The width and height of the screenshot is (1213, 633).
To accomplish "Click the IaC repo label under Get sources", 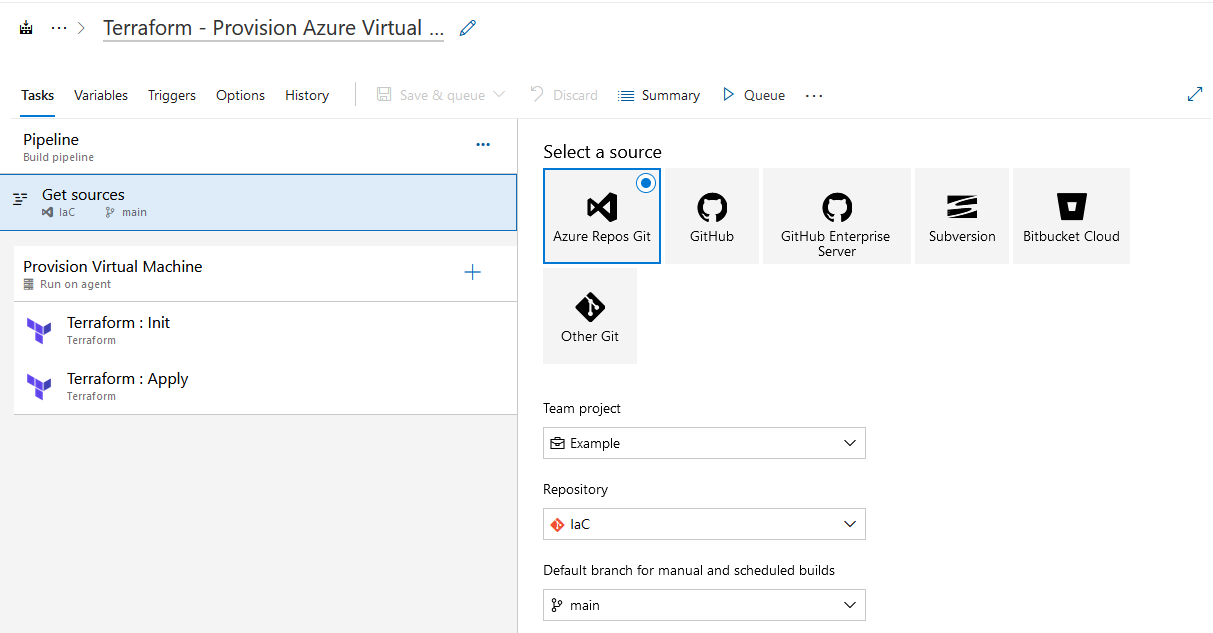I will click(x=67, y=213).
